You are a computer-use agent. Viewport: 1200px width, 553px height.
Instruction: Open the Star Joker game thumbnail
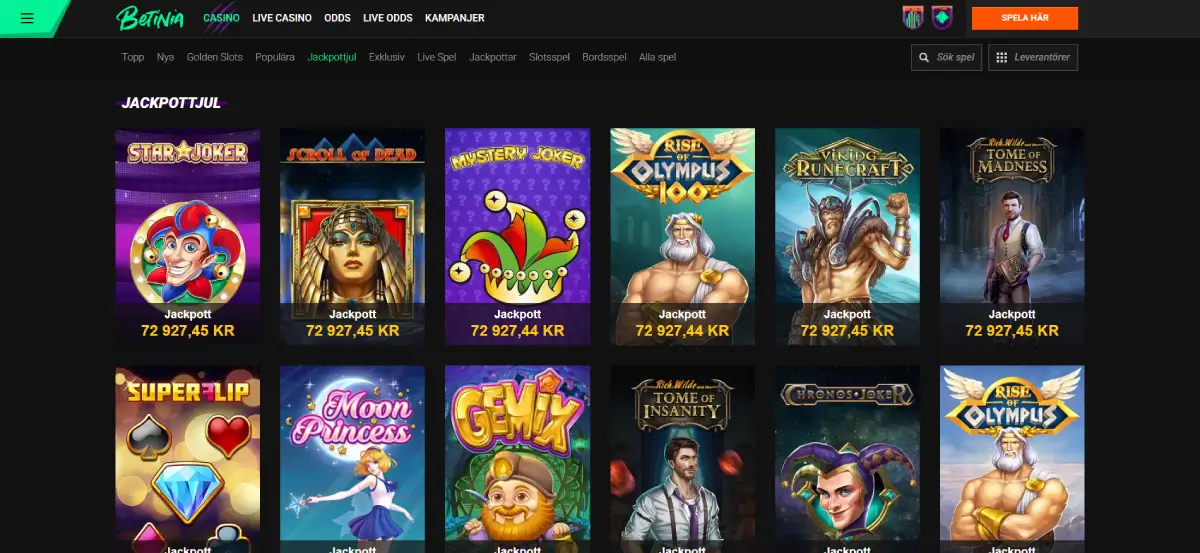pyautogui.click(x=188, y=236)
